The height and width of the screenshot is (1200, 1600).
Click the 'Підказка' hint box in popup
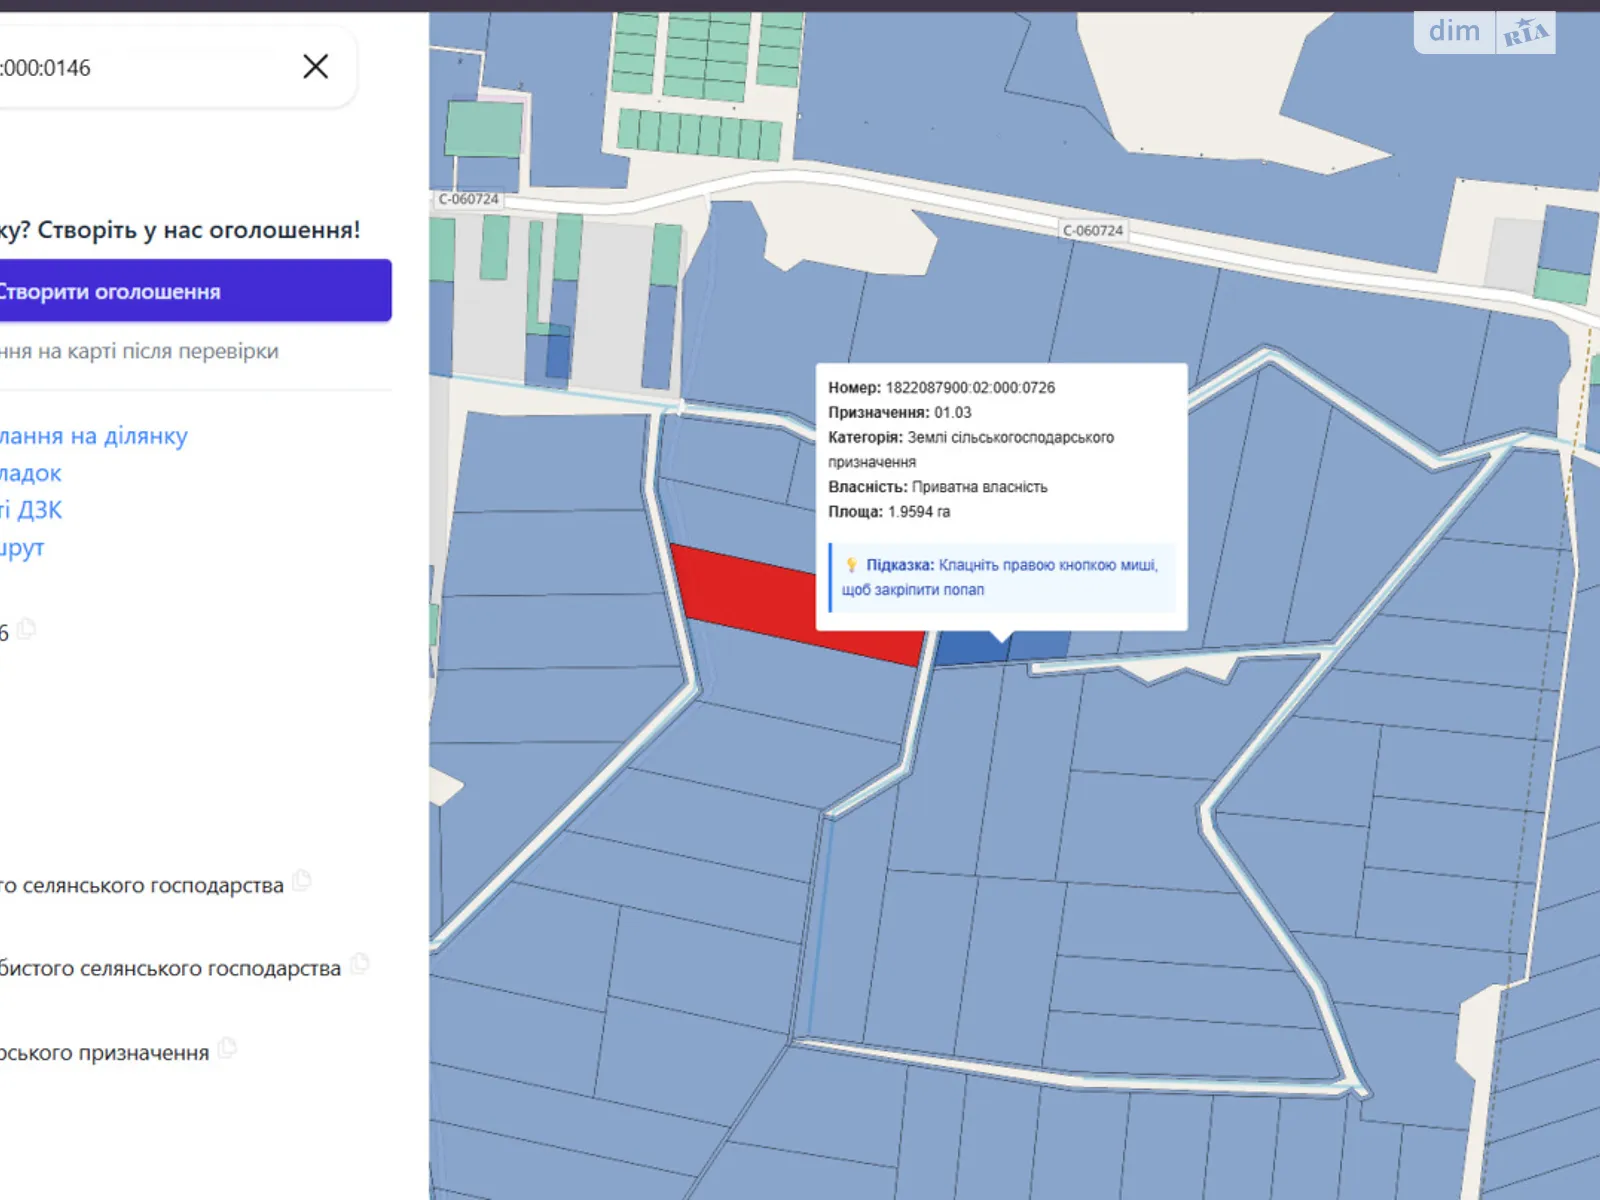click(x=1002, y=578)
